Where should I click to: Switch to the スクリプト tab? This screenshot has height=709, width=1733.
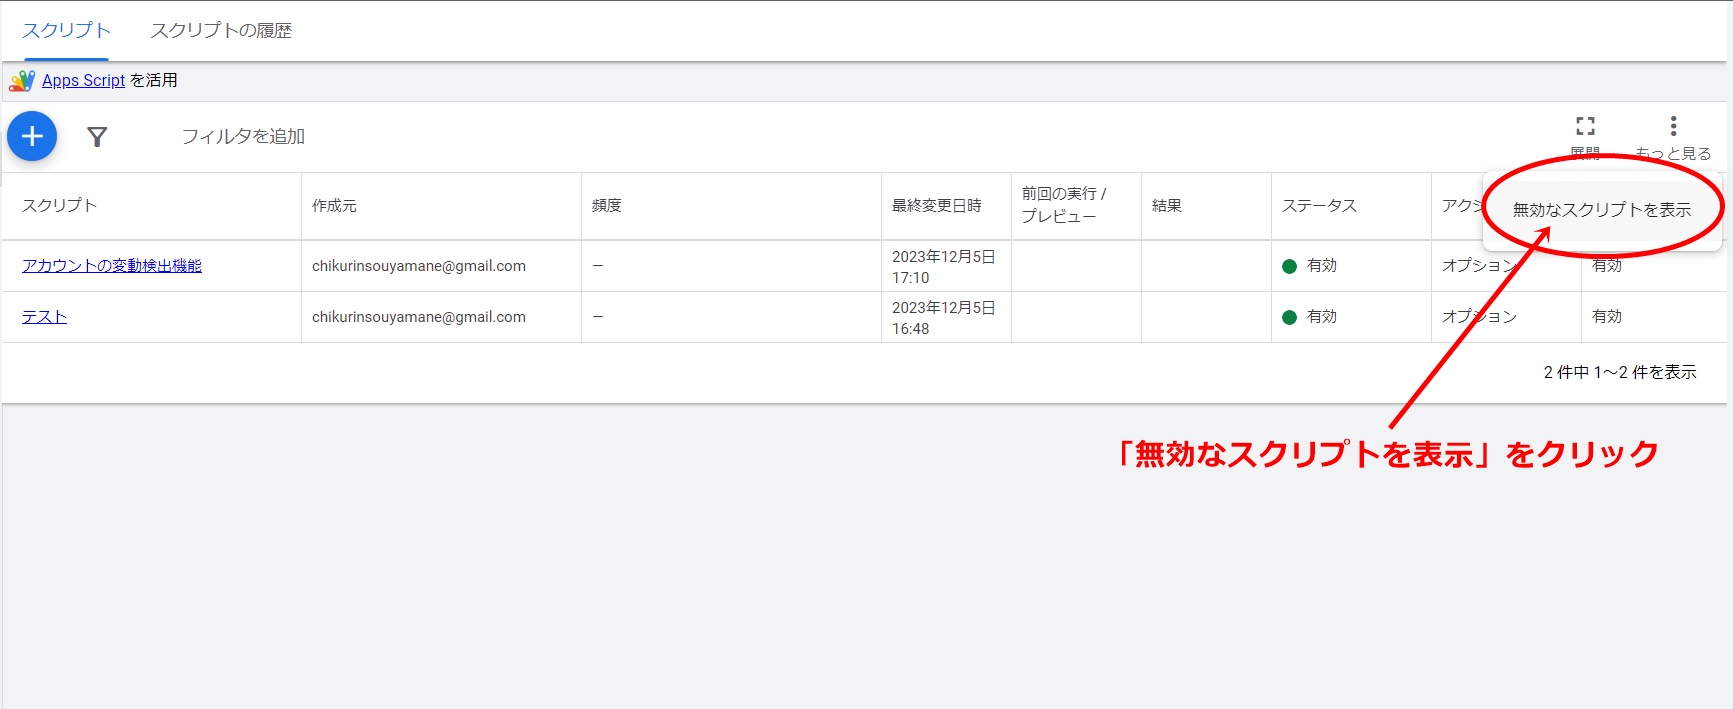tap(66, 31)
